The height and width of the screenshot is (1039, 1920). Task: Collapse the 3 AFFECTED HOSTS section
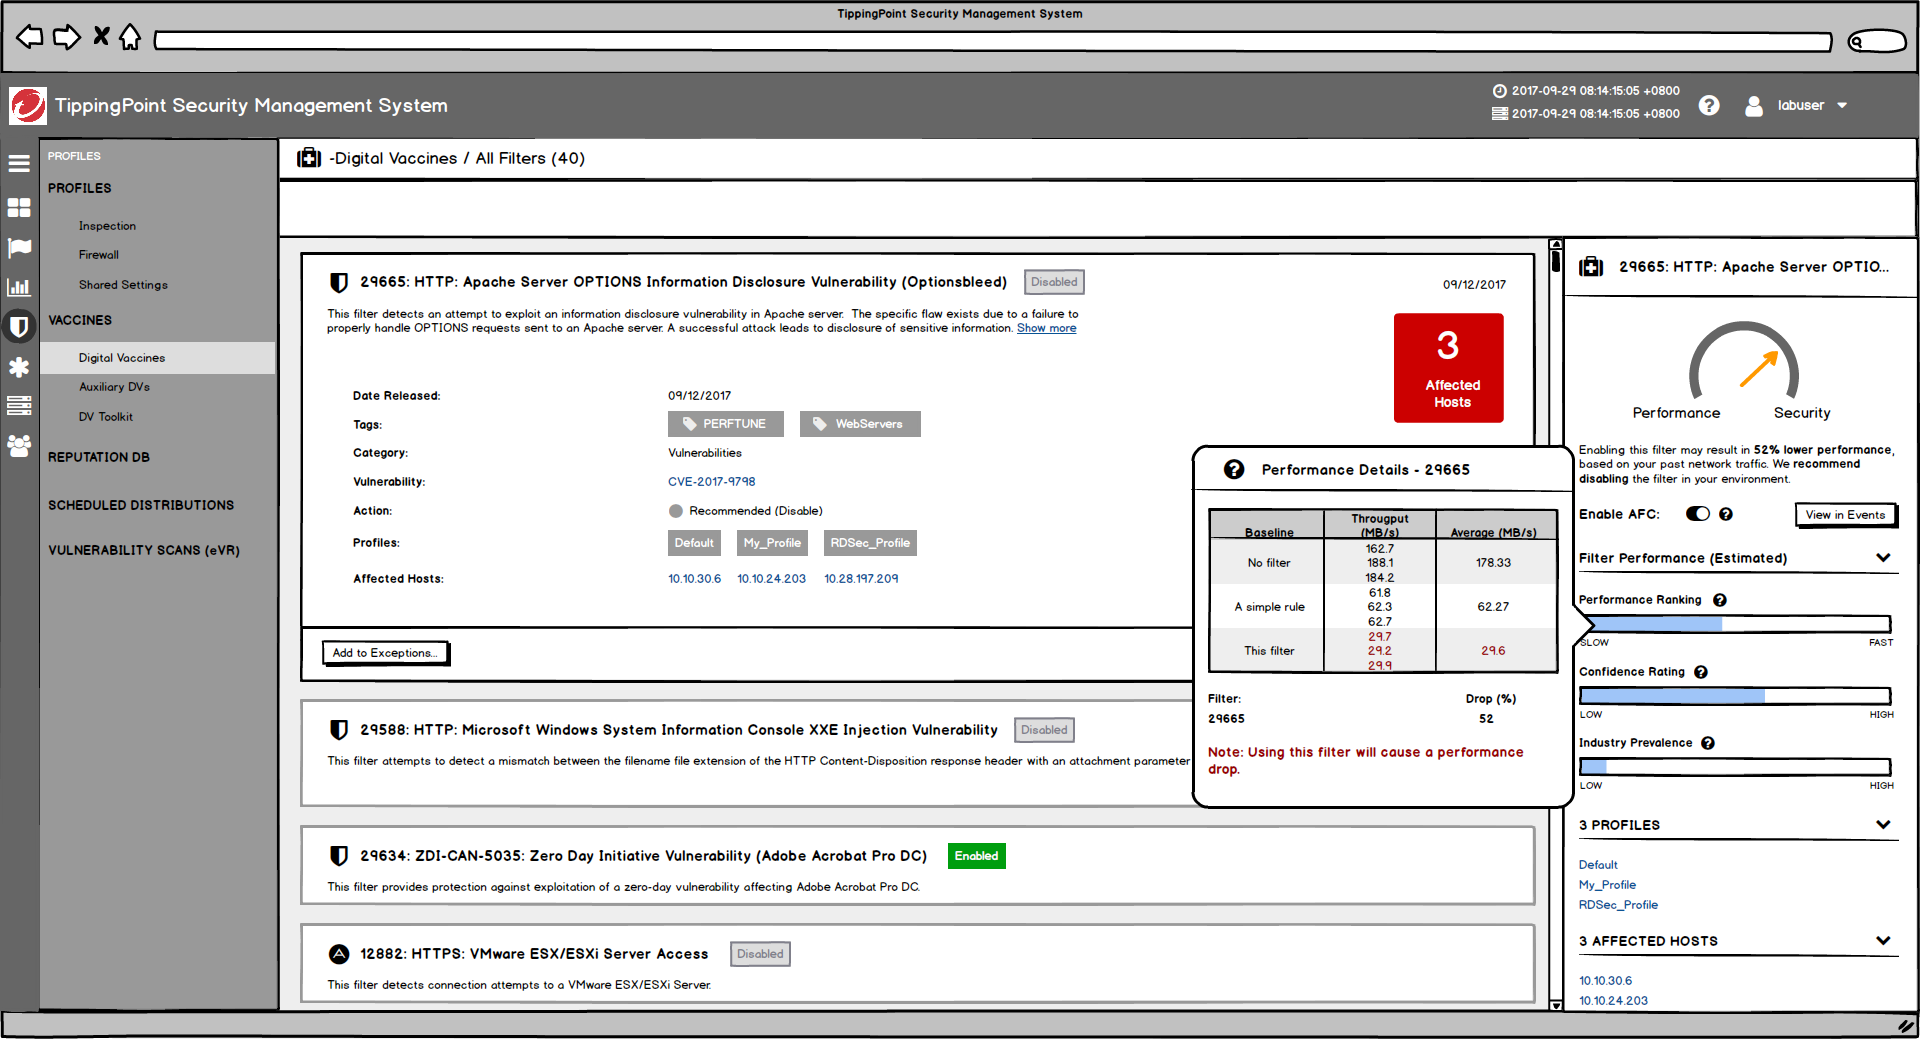pos(1884,941)
